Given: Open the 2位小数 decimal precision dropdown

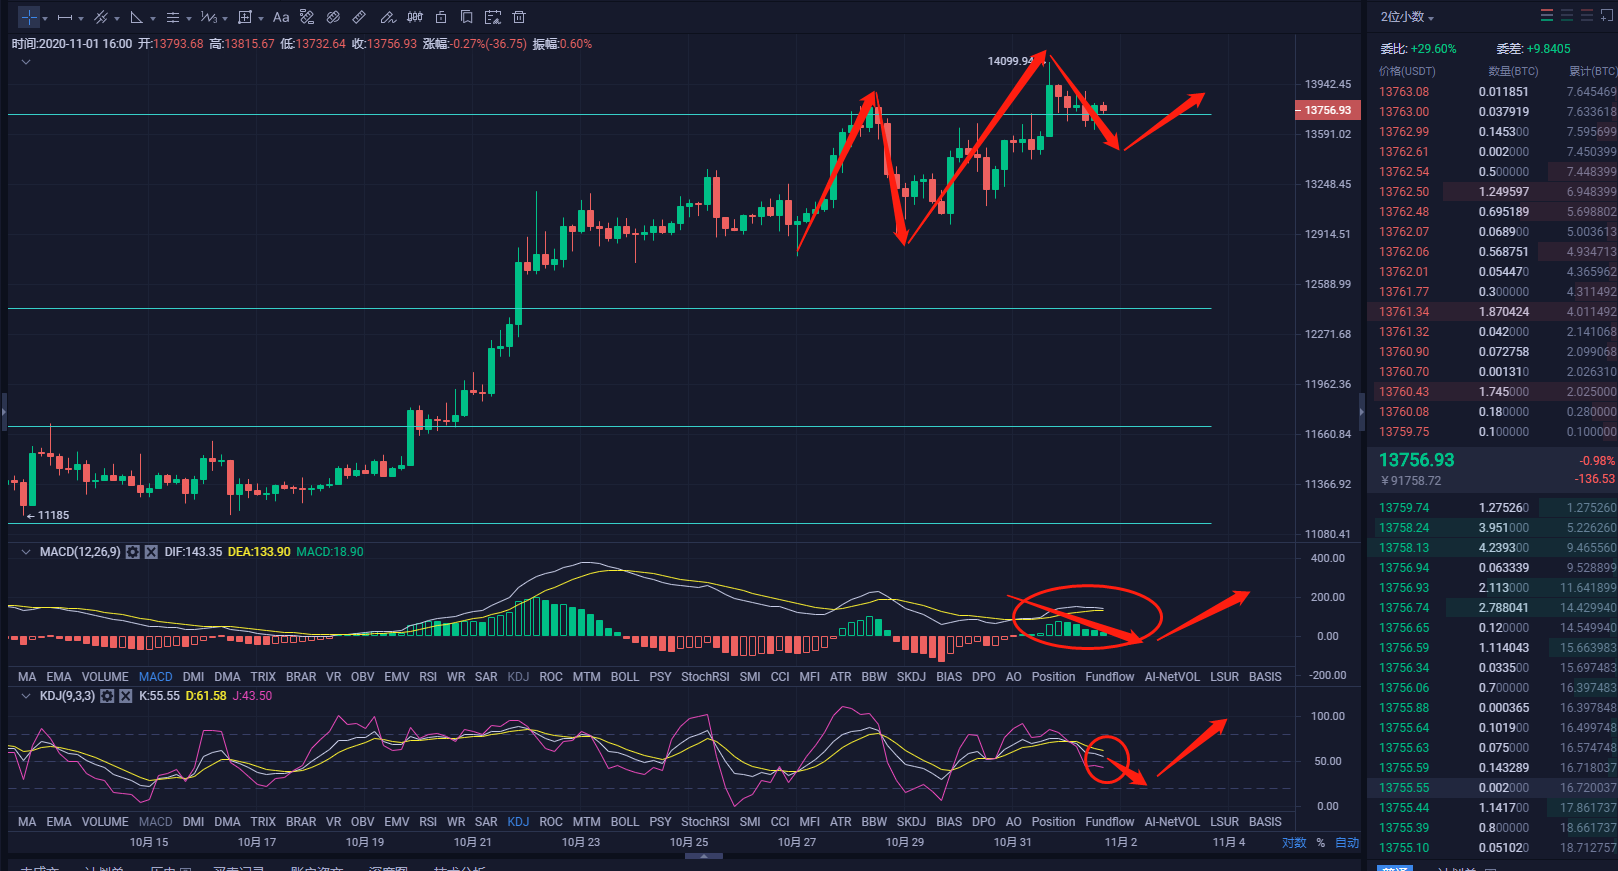Looking at the screenshot, I should point(1407,17).
